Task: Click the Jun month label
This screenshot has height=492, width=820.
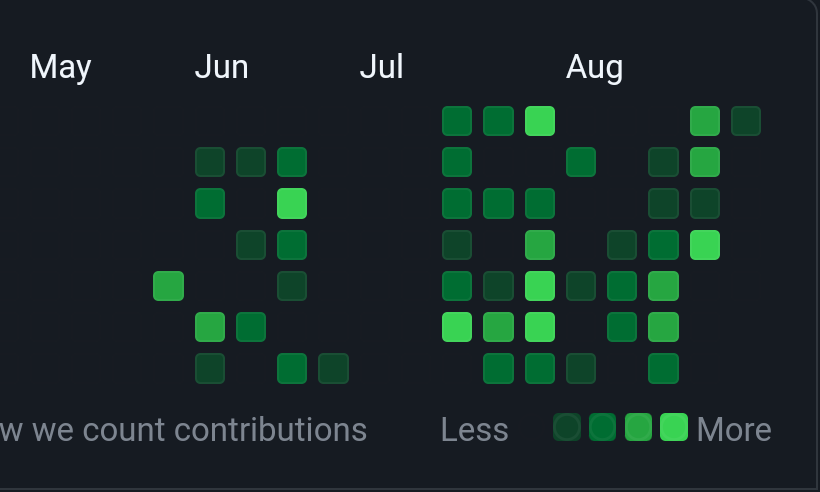Action: point(221,67)
